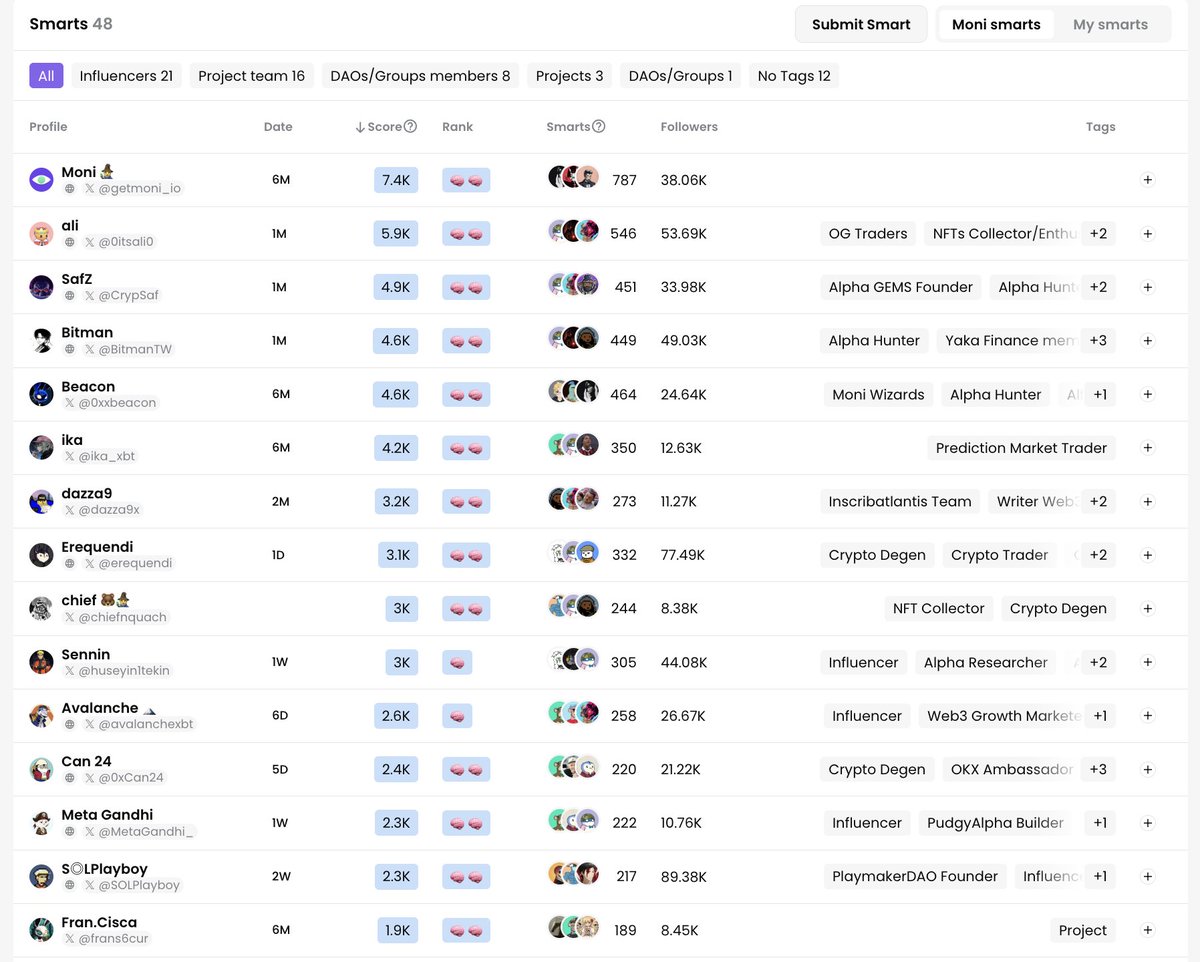Viewport: 1200px width, 962px height.
Task: Filter by No Tags 12
Action: tap(794, 76)
